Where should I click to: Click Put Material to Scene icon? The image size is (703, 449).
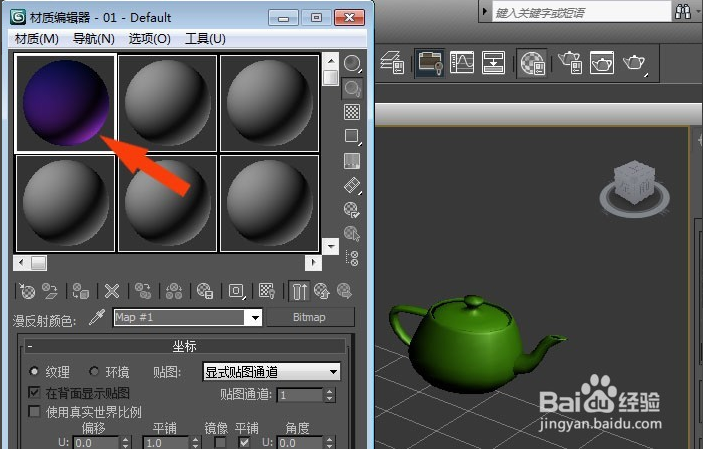click(50, 291)
